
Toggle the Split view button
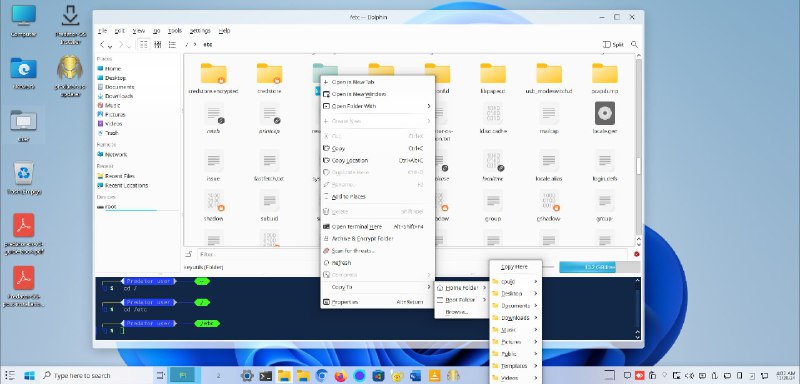[613, 44]
